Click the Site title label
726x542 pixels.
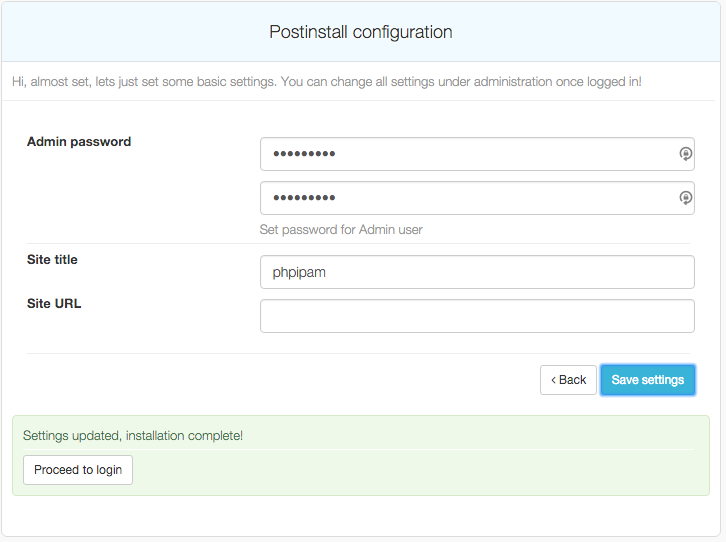click(x=52, y=260)
